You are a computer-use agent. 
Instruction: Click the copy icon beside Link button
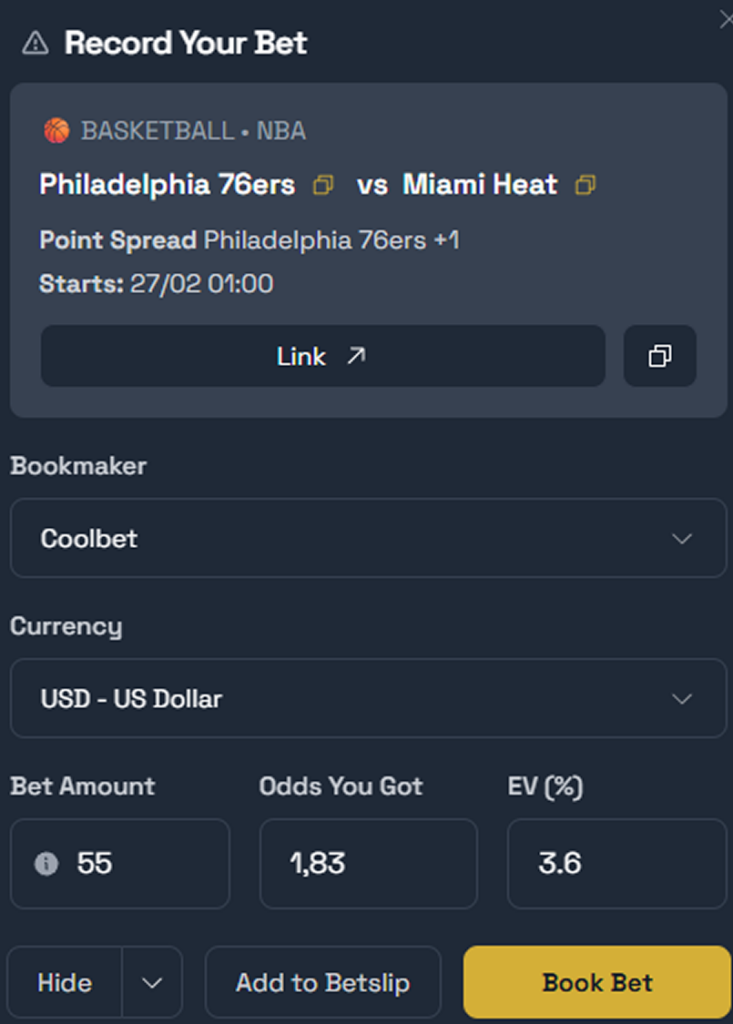click(660, 356)
